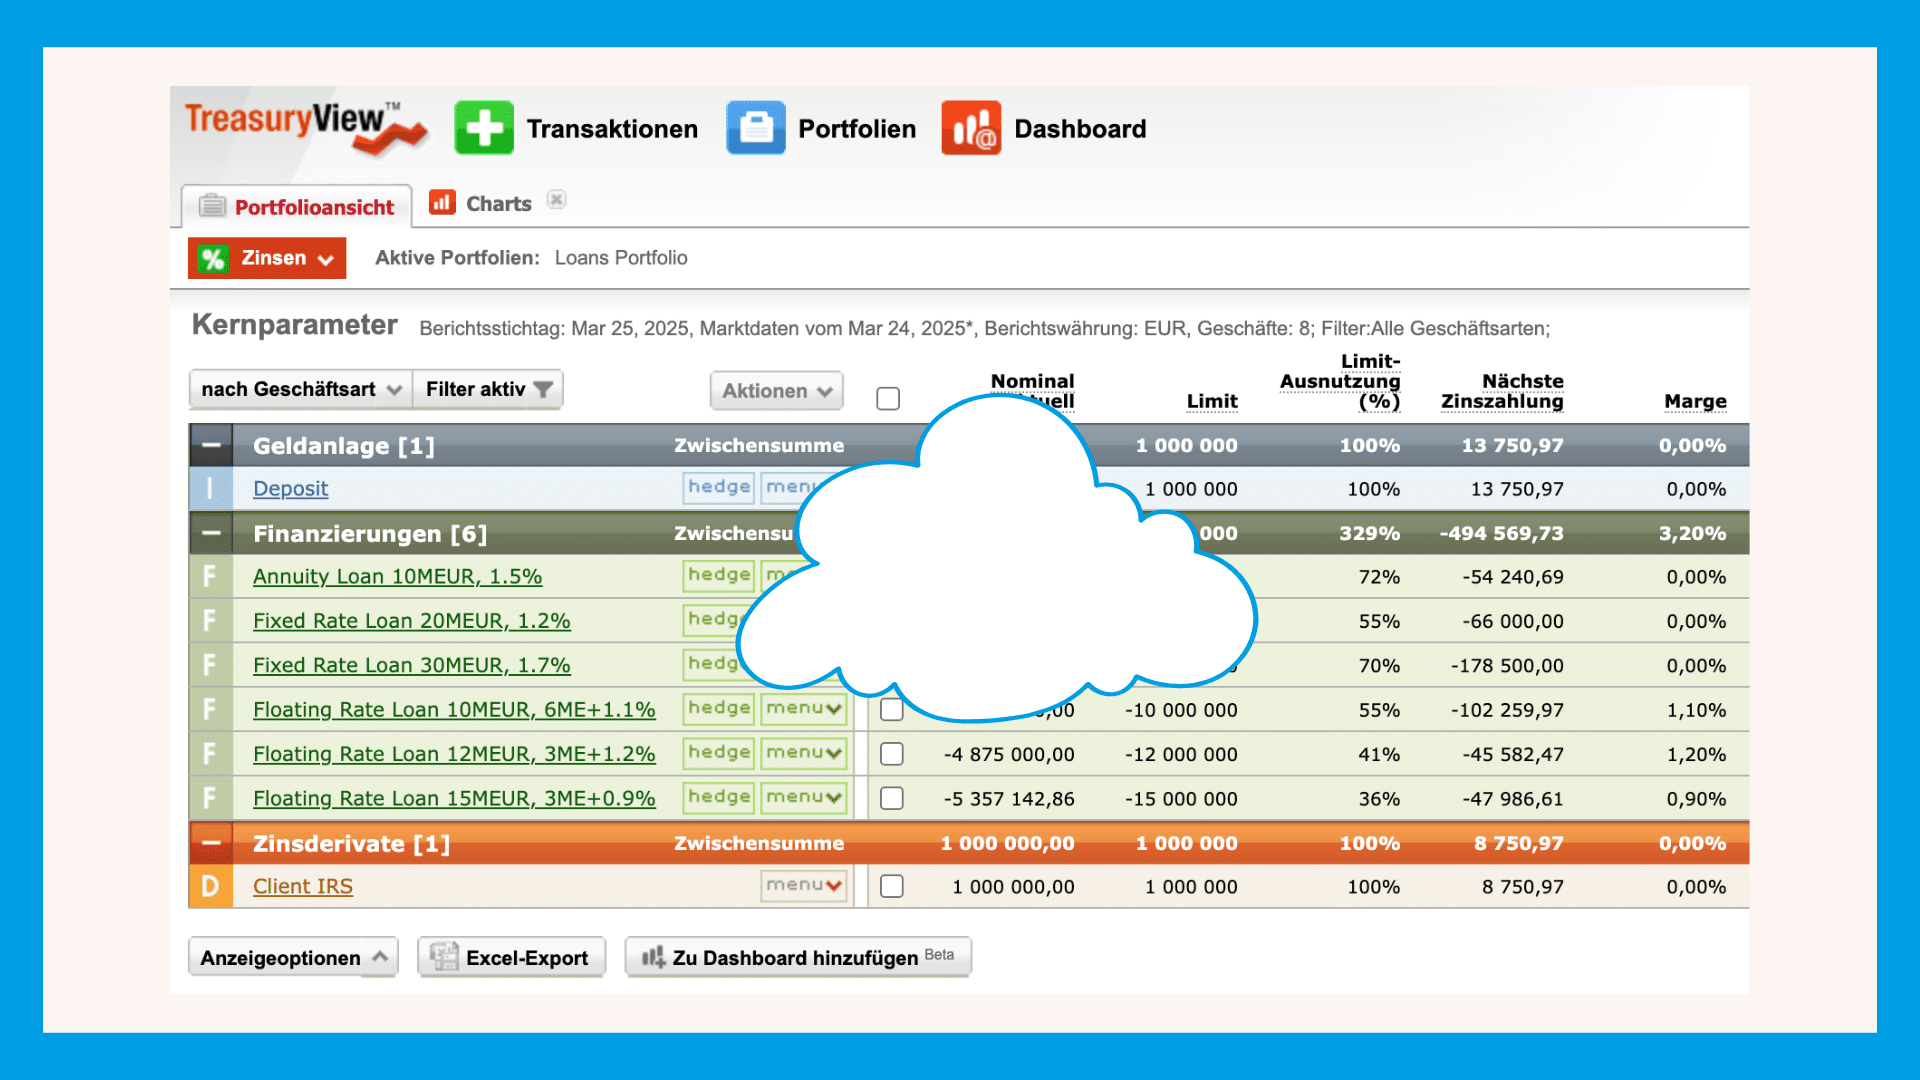Switch to the Charts tab
The height and width of the screenshot is (1080, 1920).
tap(498, 202)
